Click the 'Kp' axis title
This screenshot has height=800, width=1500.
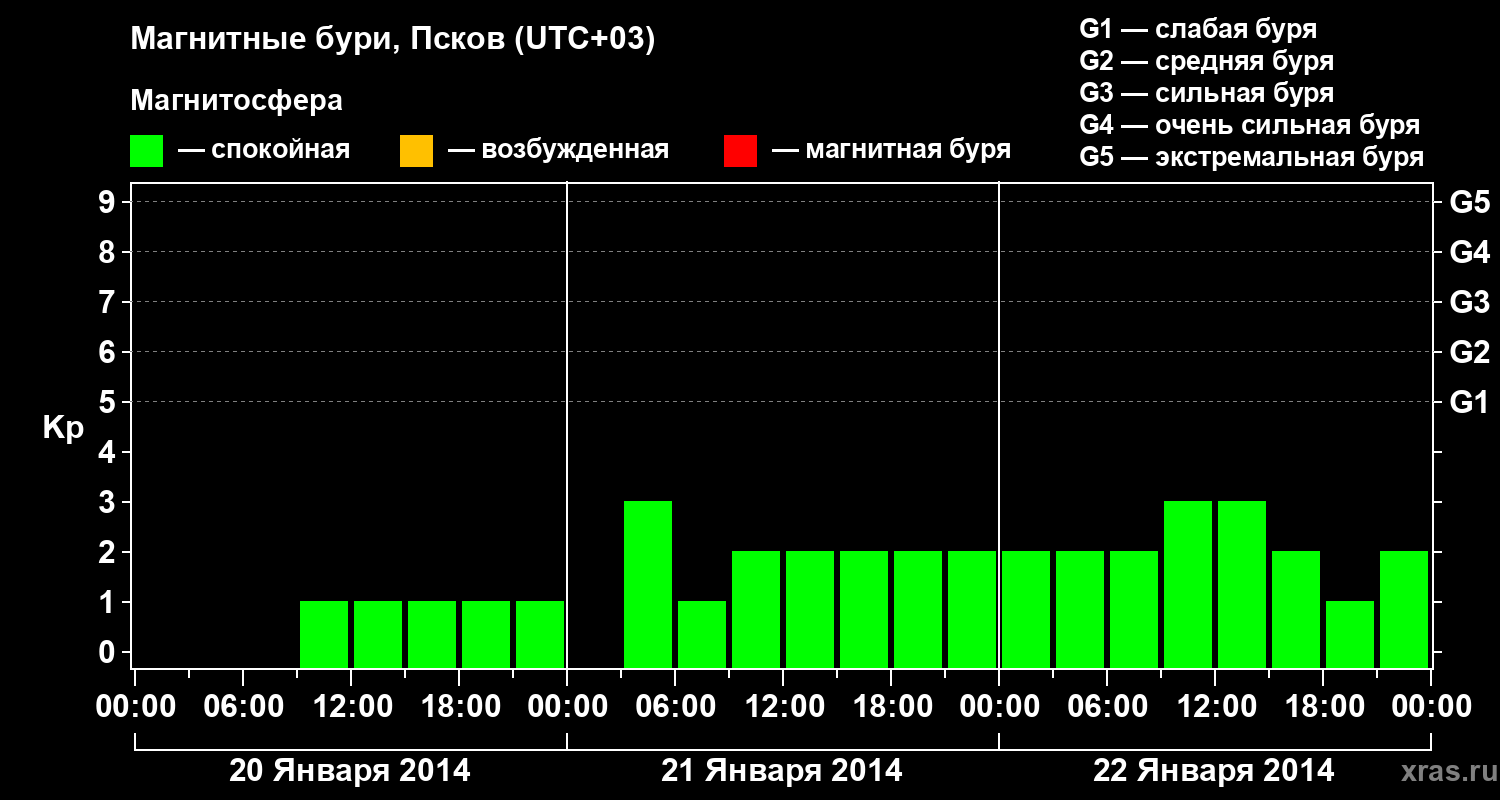click(63, 428)
